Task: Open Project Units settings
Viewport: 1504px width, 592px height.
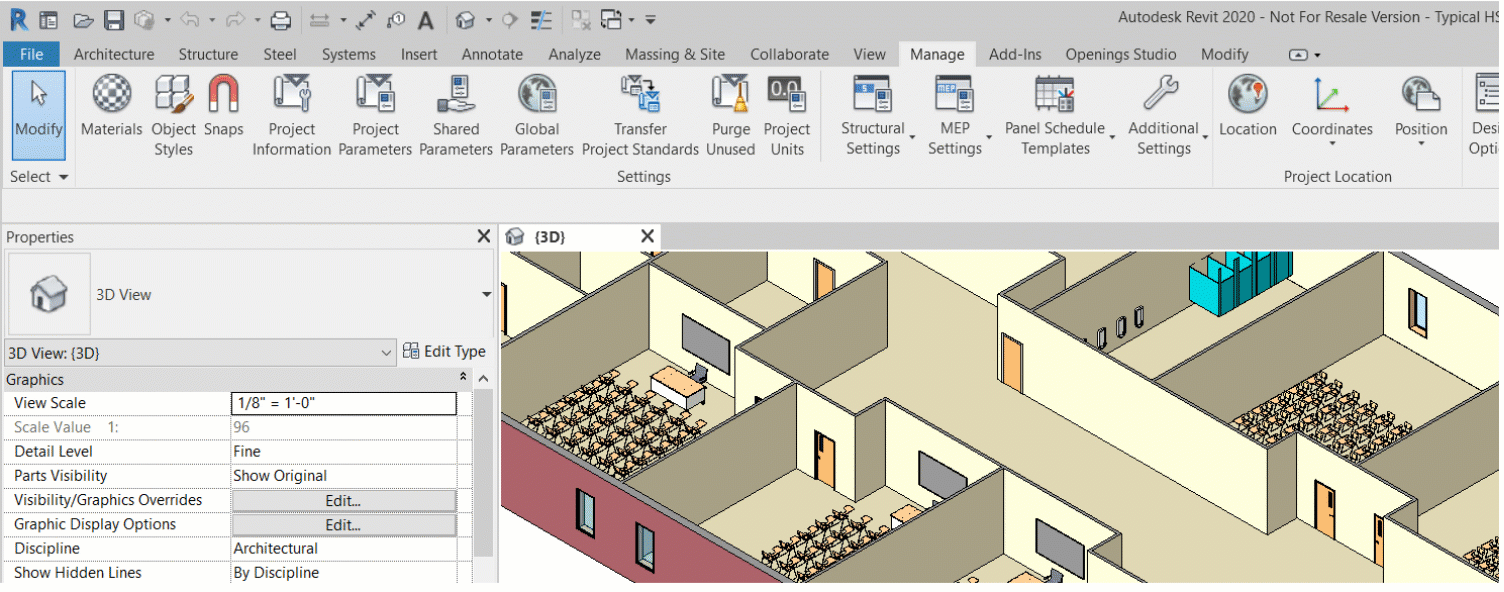Action: pos(787,104)
